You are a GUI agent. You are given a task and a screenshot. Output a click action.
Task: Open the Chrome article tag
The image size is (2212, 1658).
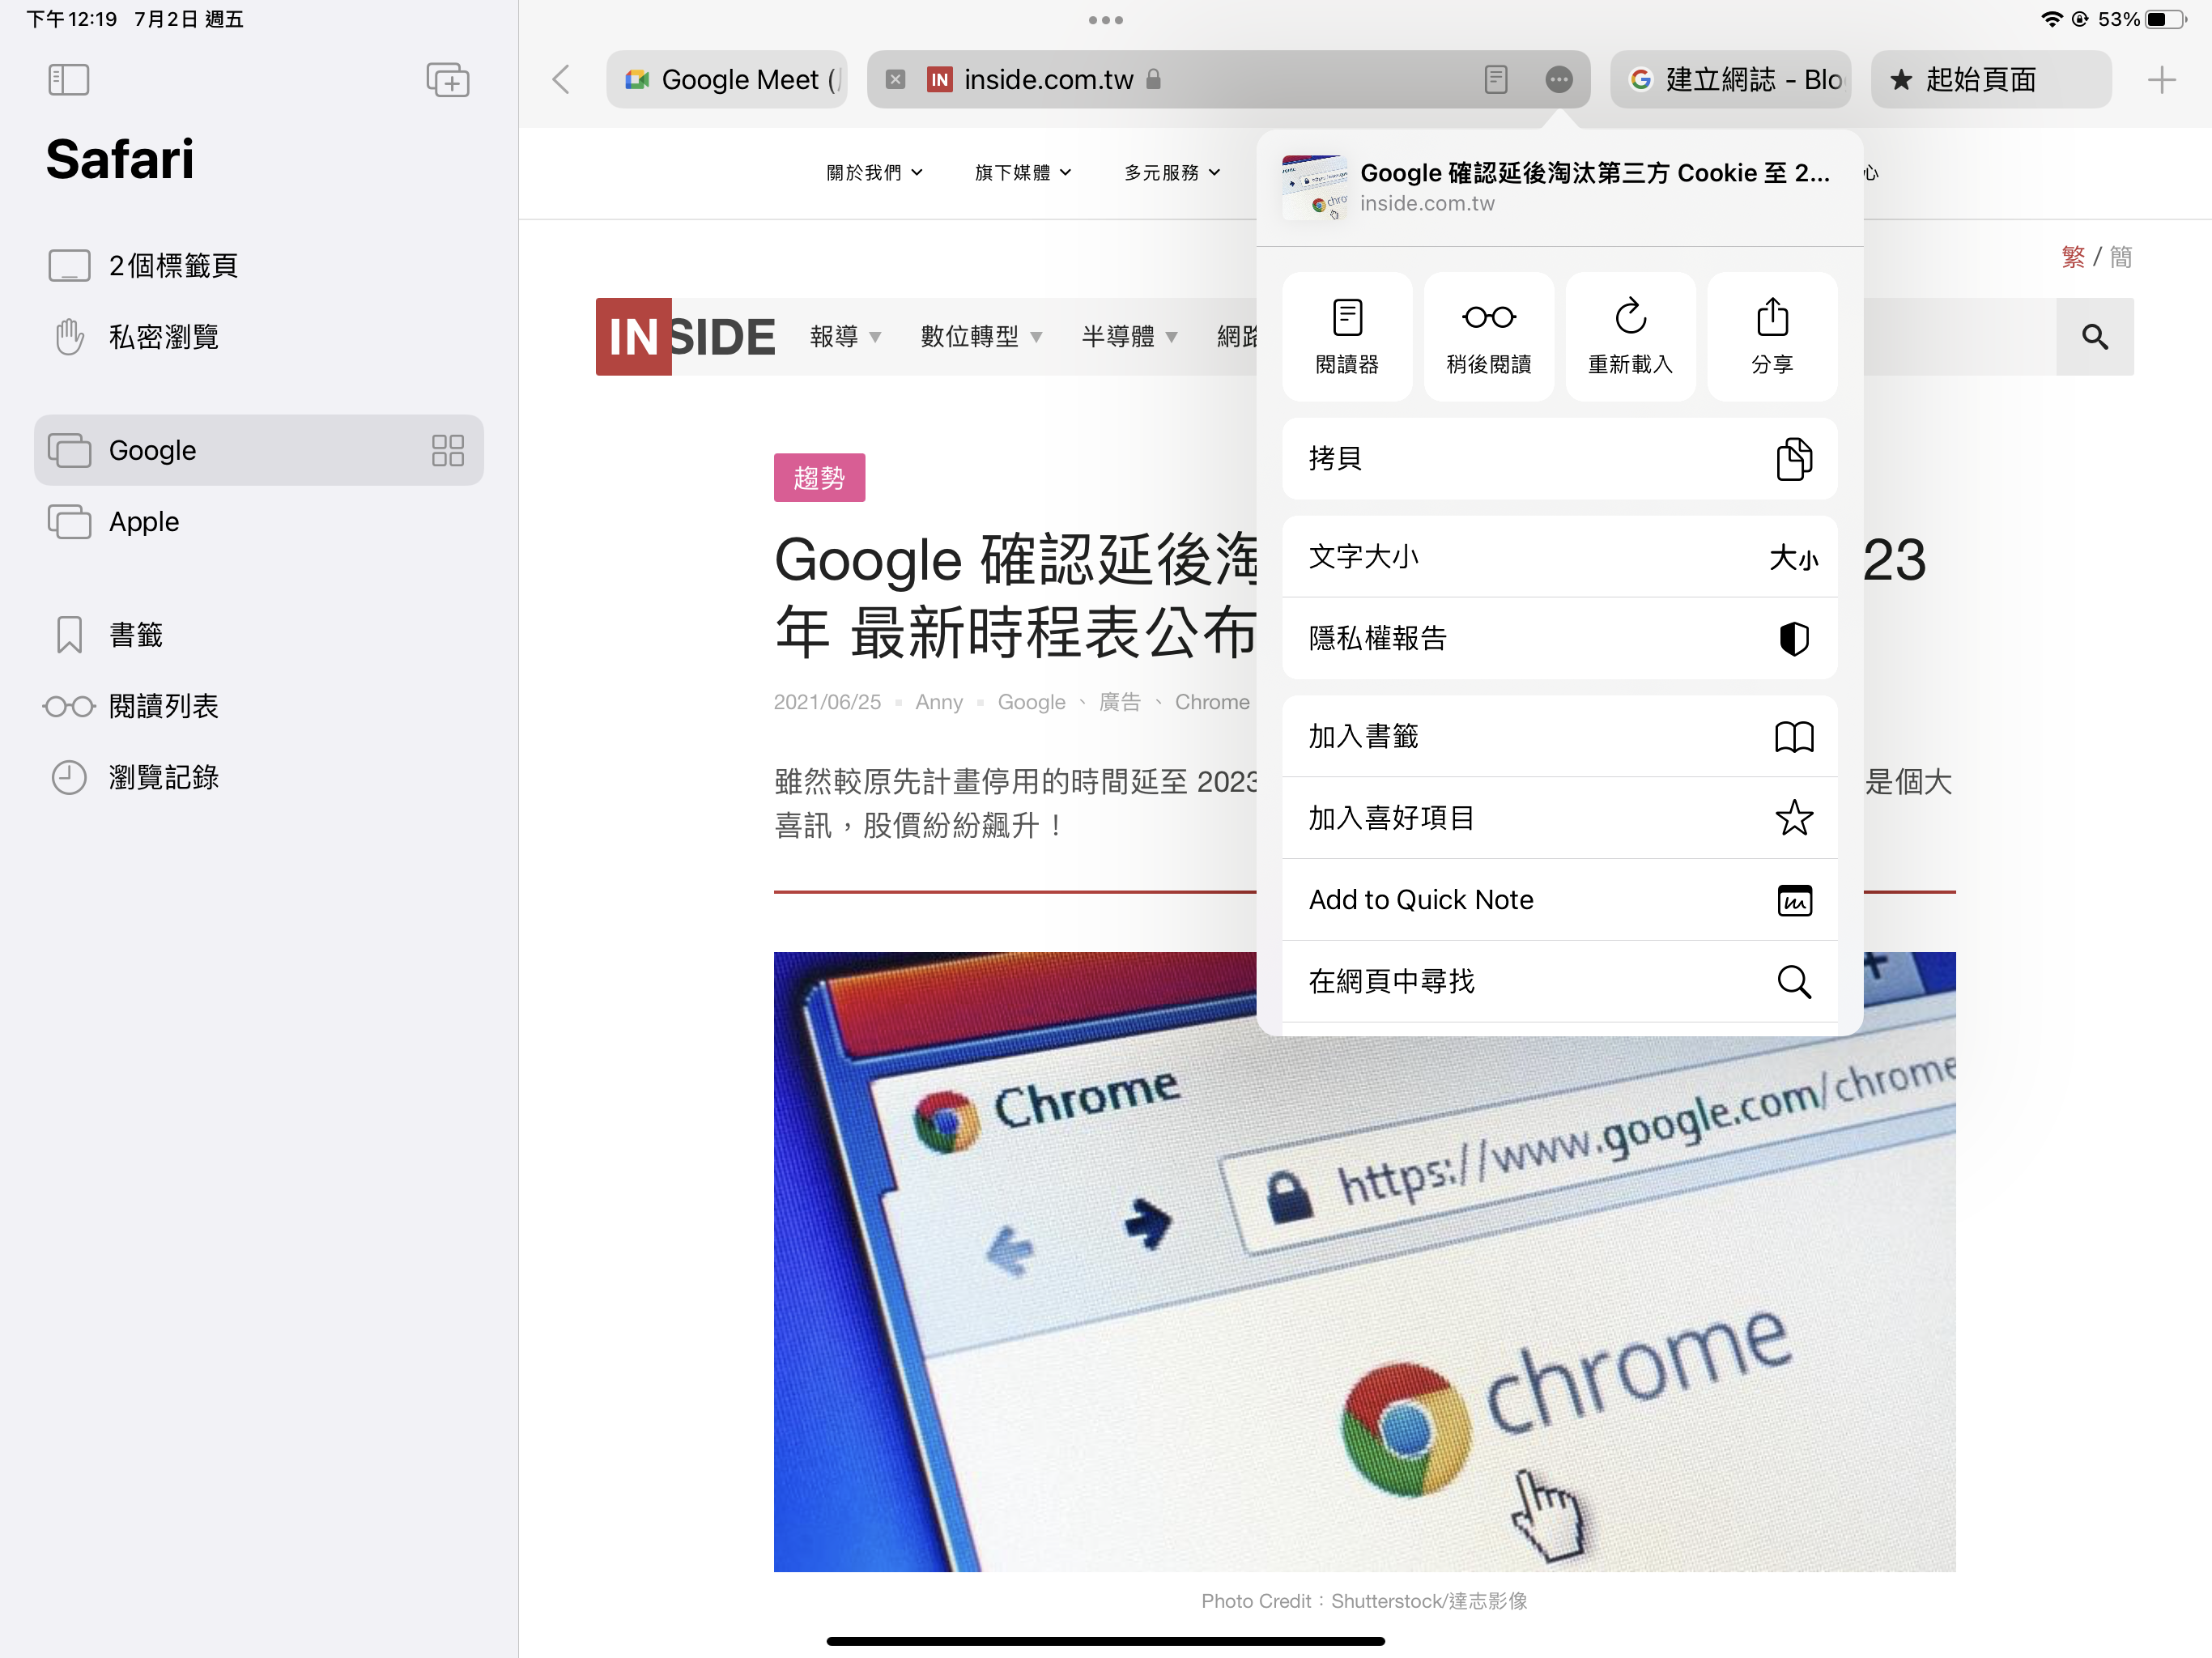pyautogui.click(x=1212, y=702)
